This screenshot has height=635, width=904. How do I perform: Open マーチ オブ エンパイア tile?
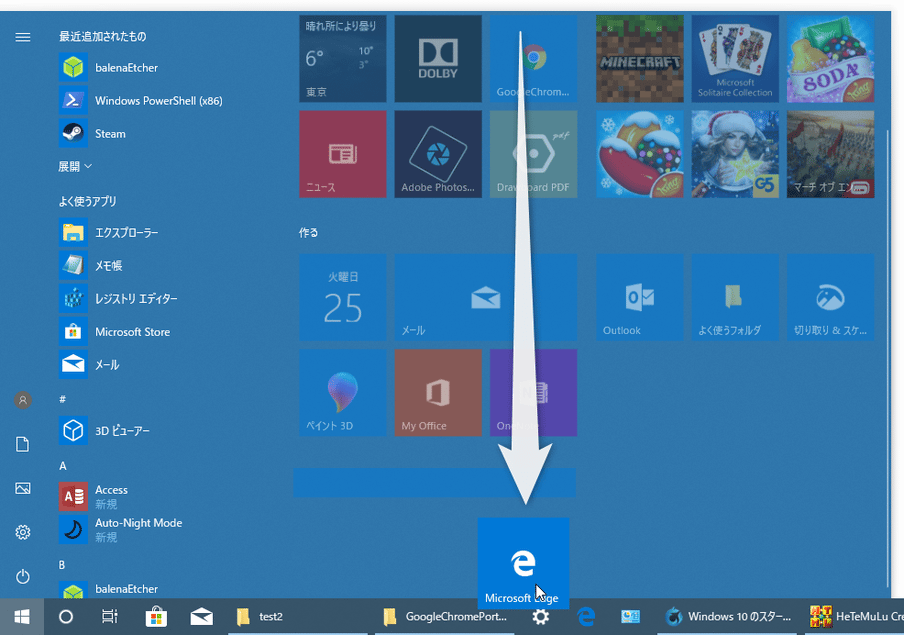830,155
